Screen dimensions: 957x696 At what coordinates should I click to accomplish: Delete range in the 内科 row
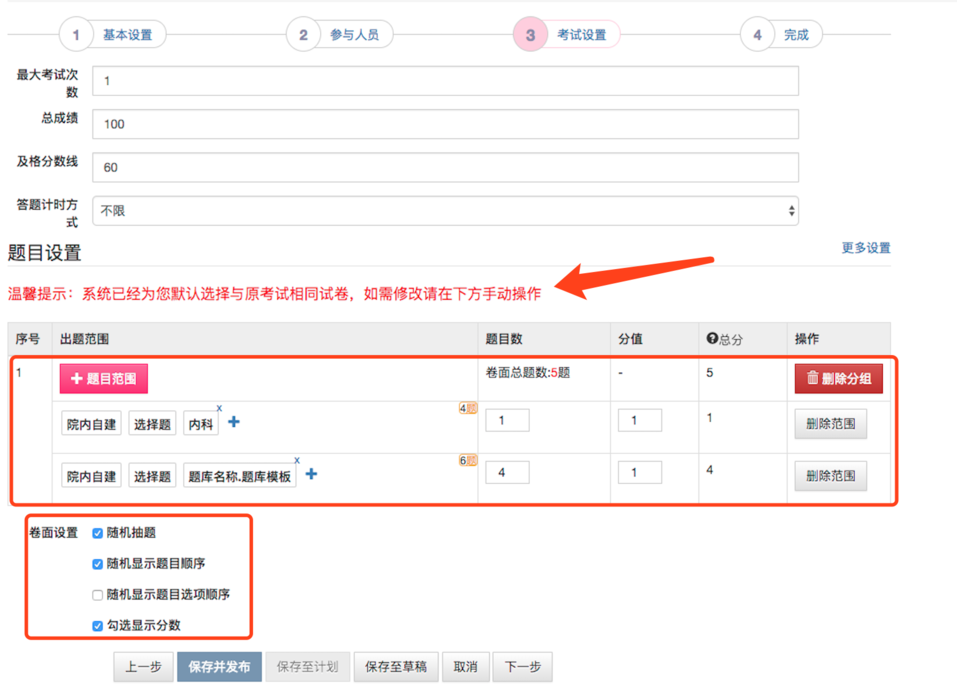[831, 424]
